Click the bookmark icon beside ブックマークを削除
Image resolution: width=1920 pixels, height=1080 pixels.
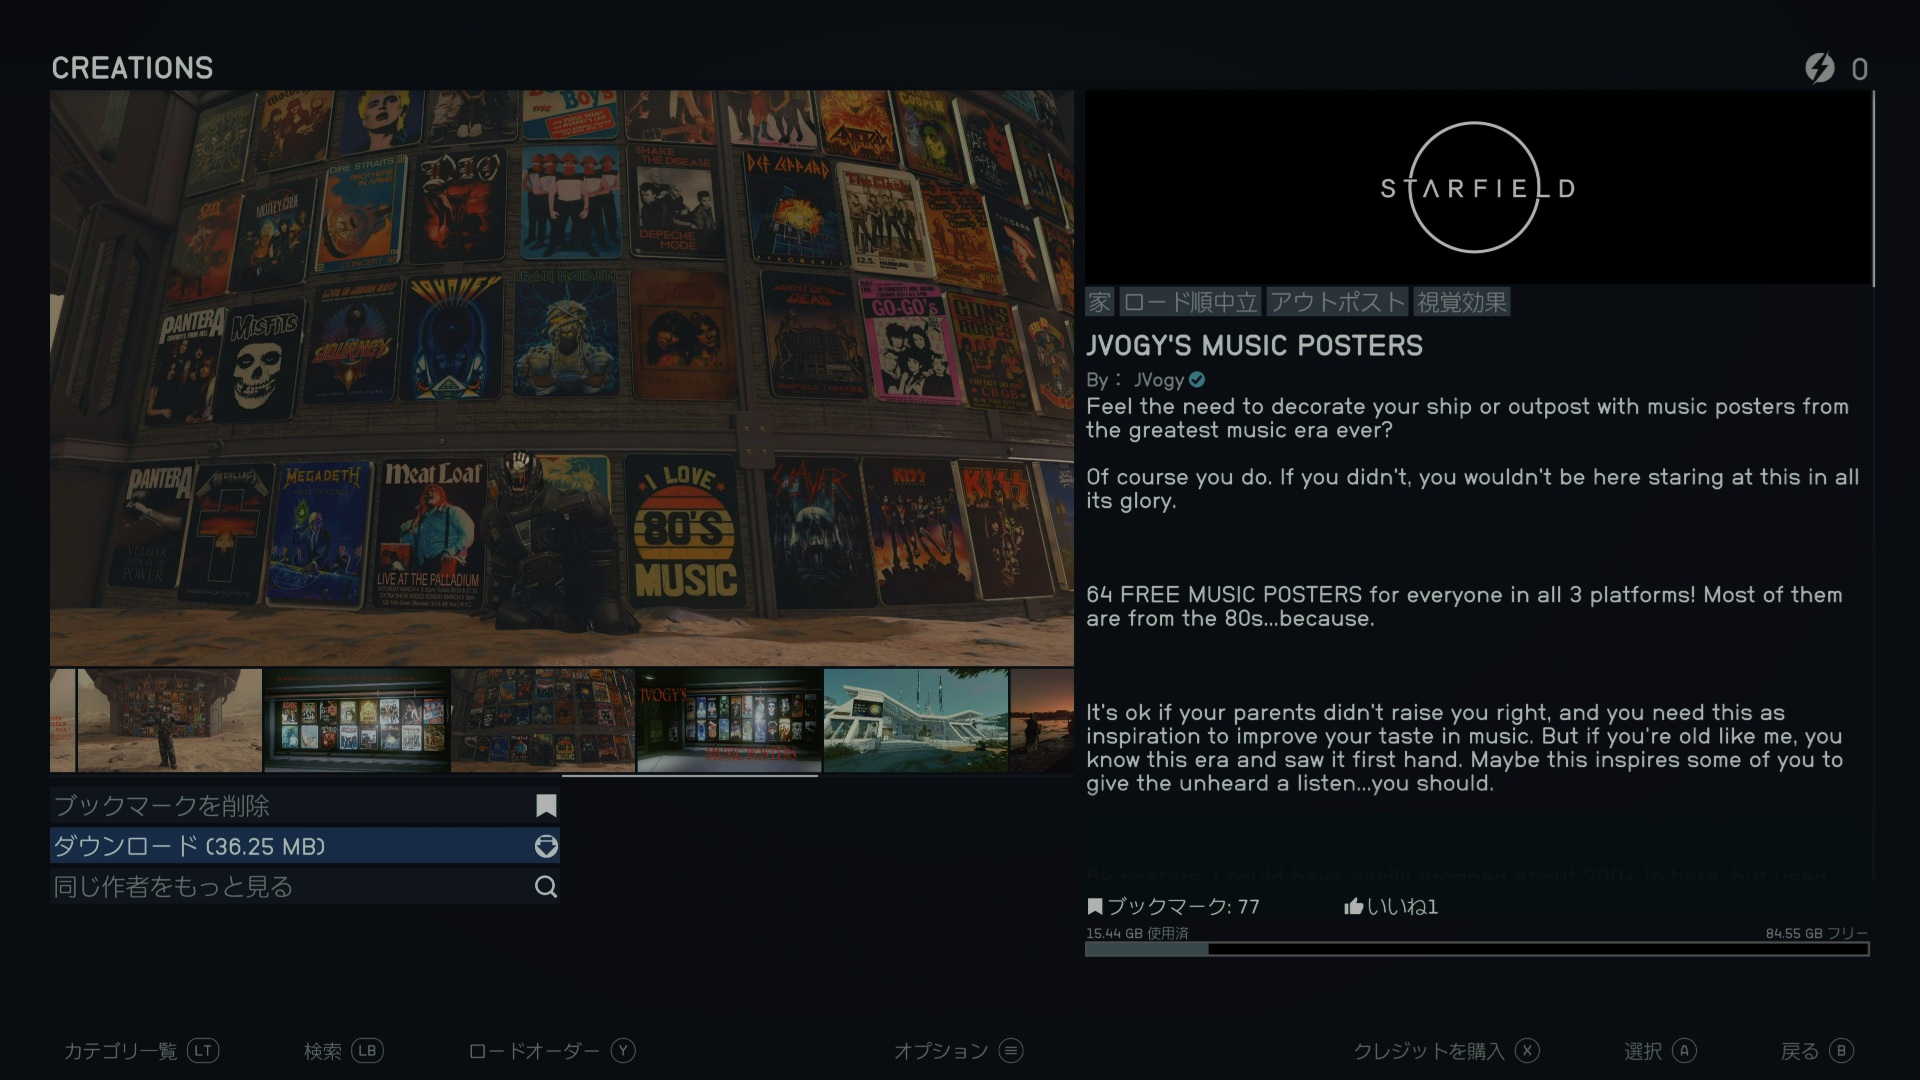pyautogui.click(x=546, y=806)
